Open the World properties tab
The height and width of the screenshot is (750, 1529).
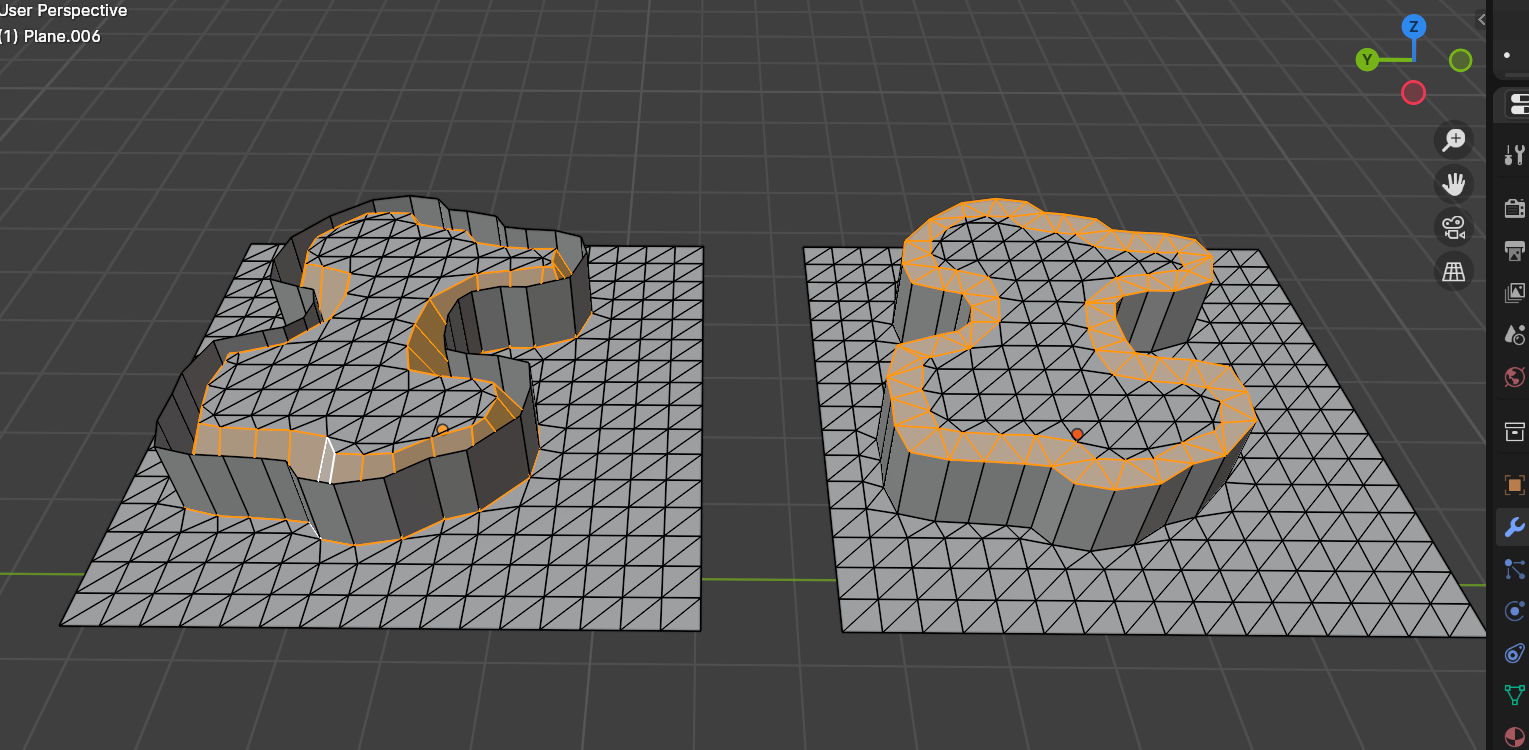1514,377
